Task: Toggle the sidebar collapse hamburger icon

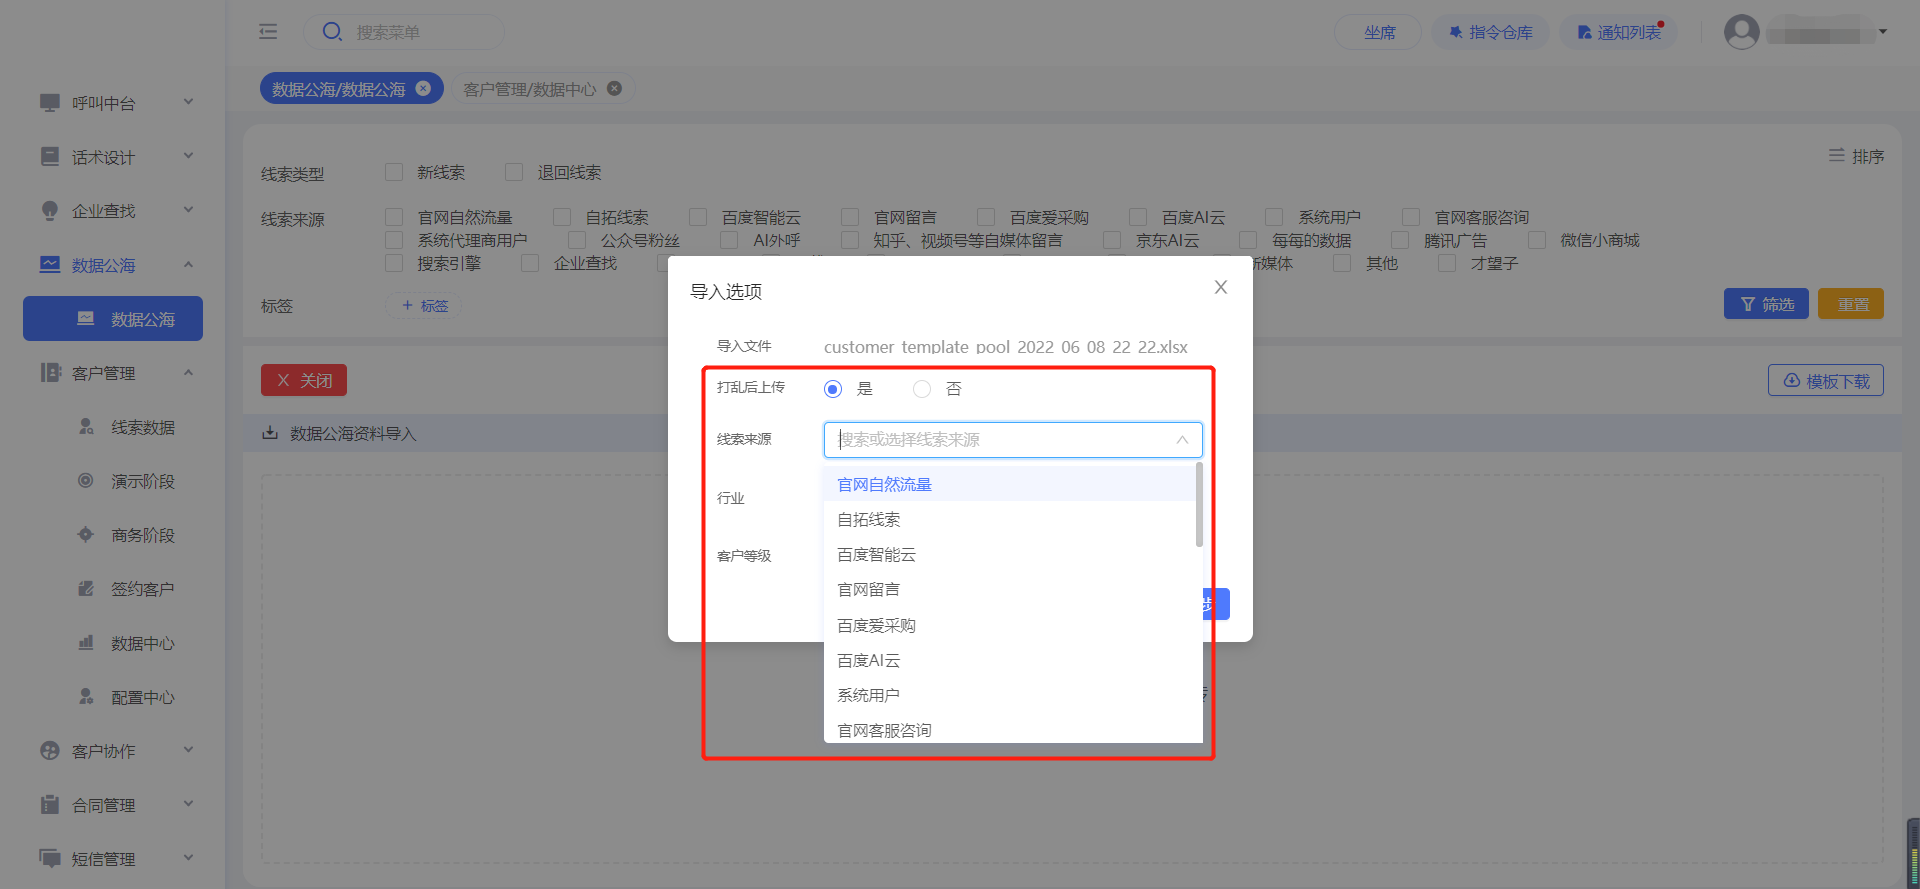Action: 268,32
